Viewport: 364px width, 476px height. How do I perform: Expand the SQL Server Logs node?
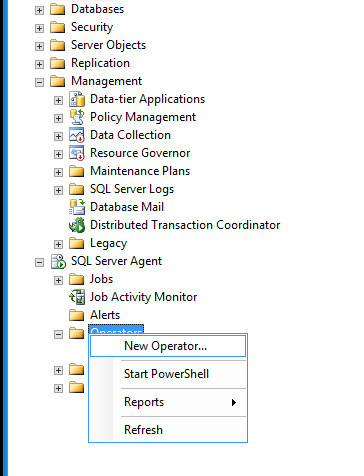(58, 190)
